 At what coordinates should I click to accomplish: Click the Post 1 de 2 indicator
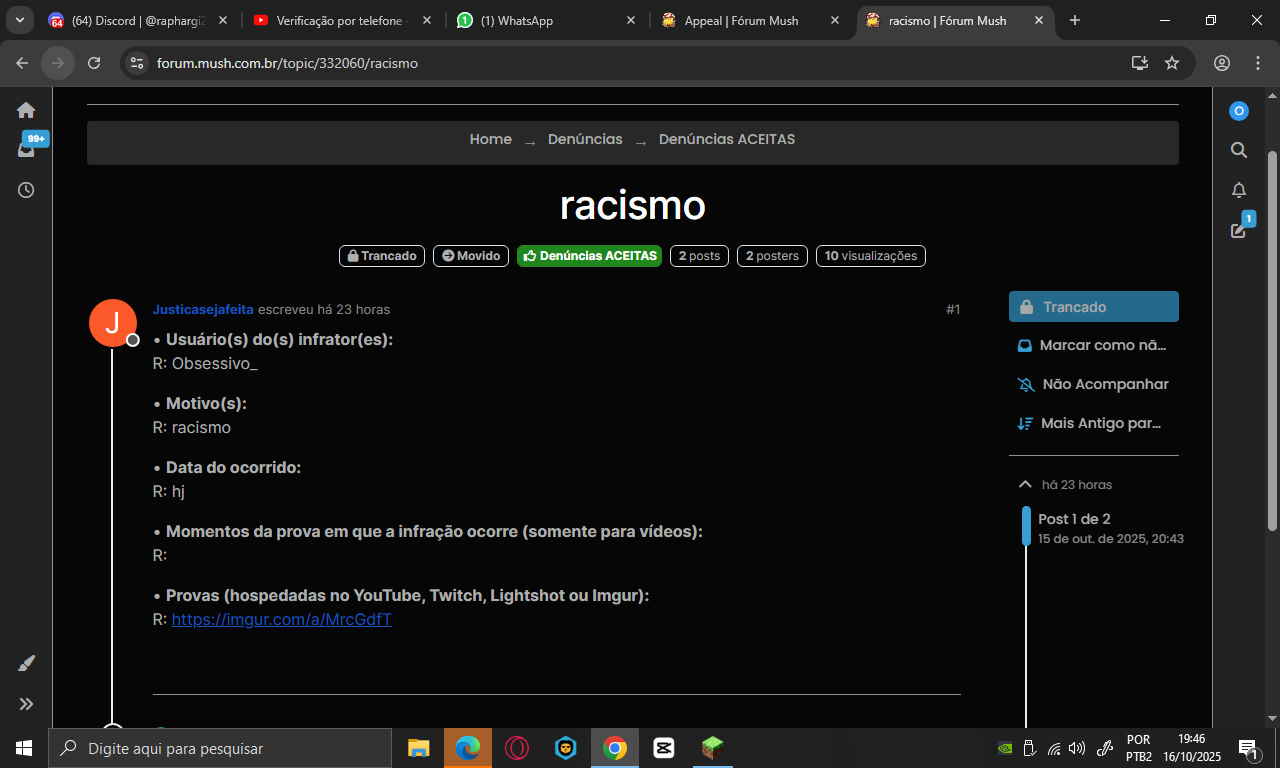tap(1074, 519)
